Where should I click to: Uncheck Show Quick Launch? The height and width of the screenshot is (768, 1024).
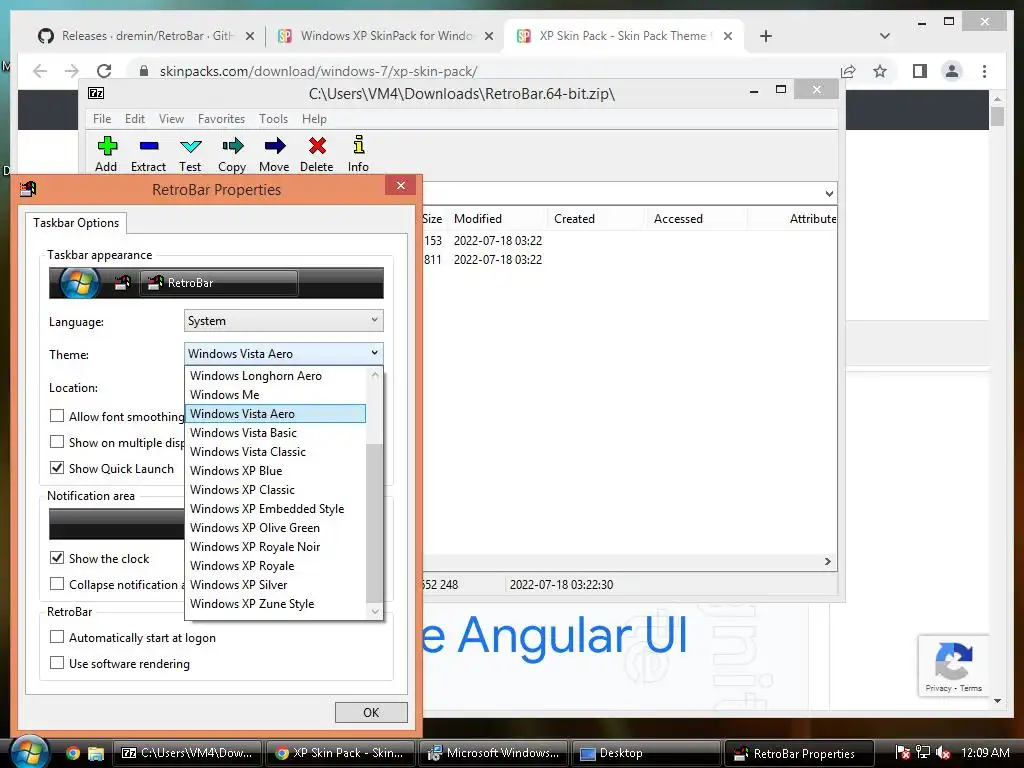(57, 468)
